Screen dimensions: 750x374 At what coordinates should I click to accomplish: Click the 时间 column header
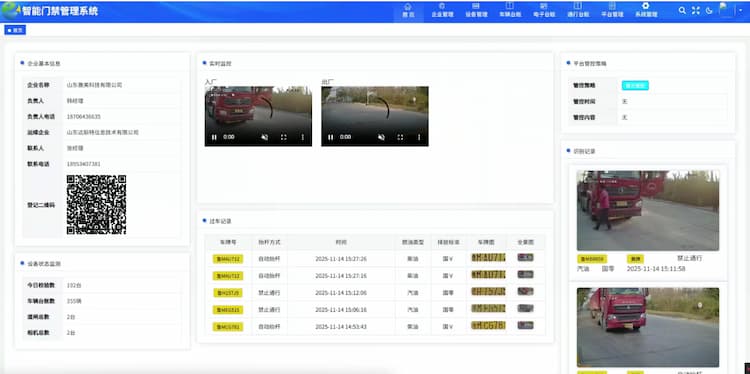[x=341, y=242]
